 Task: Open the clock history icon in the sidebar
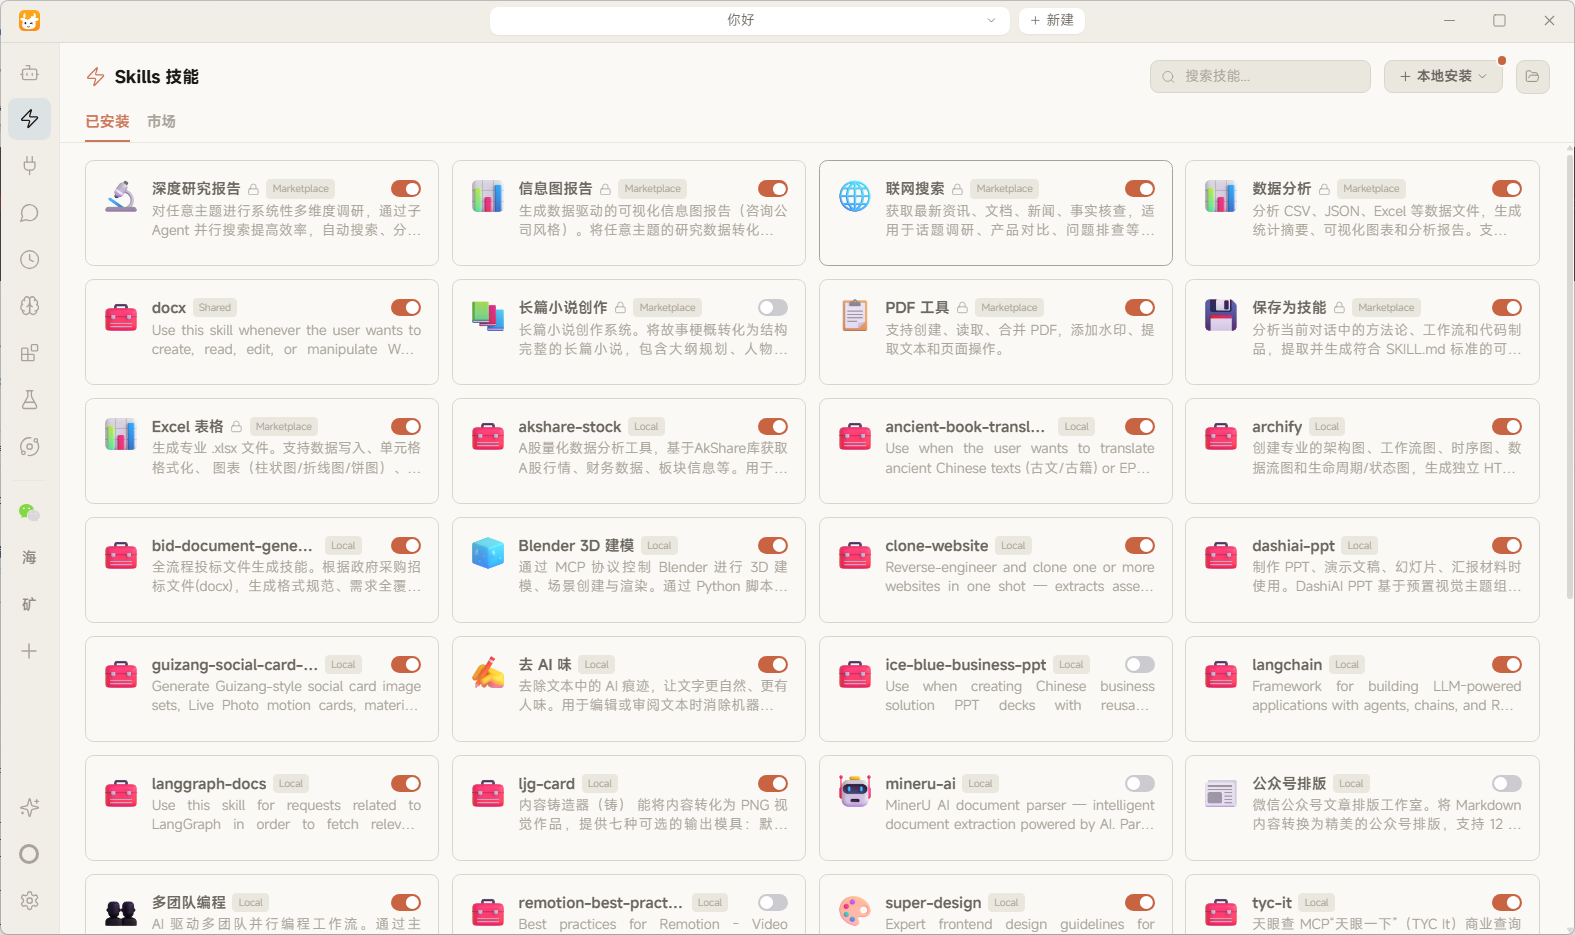(x=30, y=260)
